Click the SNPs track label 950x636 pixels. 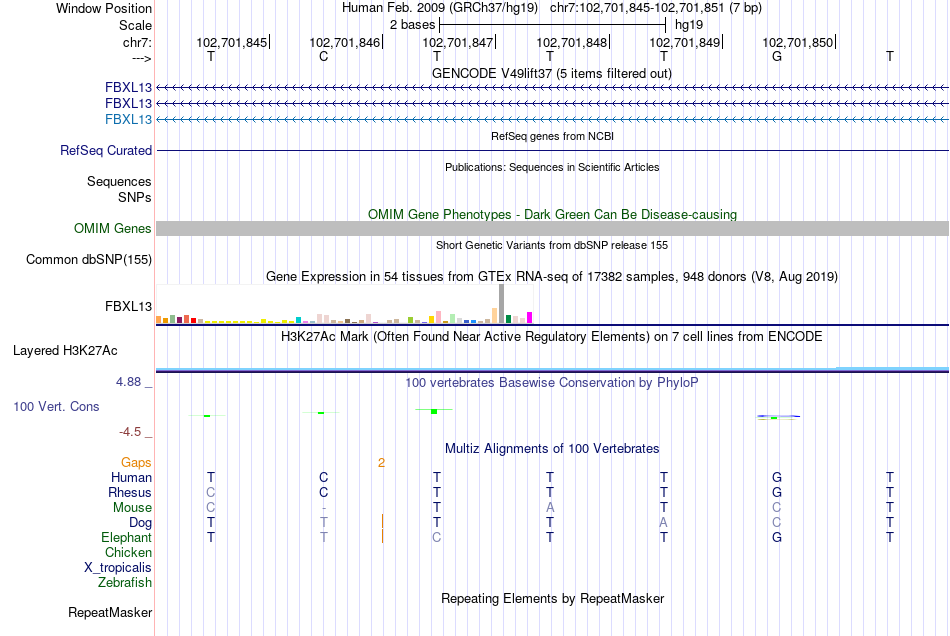(x=135, y=197)
